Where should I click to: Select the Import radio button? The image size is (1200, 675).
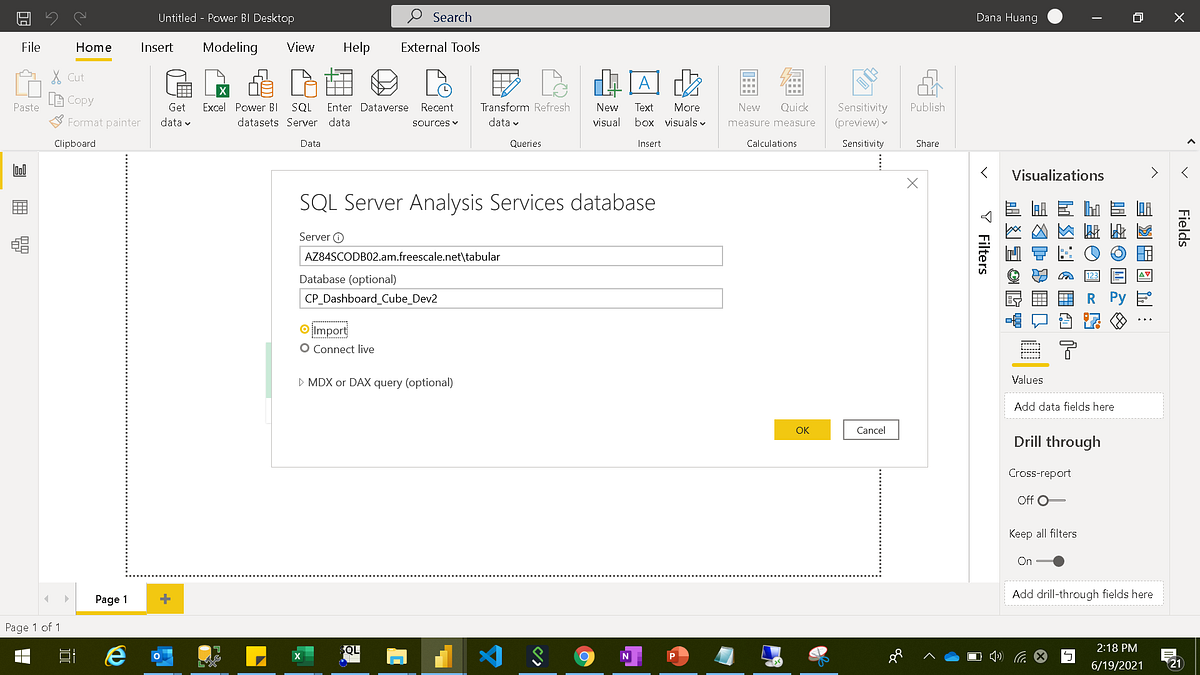coord(305,328)
